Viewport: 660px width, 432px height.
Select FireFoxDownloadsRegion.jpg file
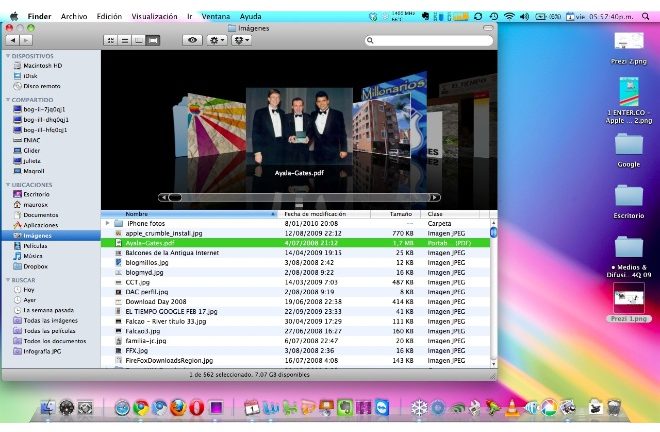(x=295, y=361)
